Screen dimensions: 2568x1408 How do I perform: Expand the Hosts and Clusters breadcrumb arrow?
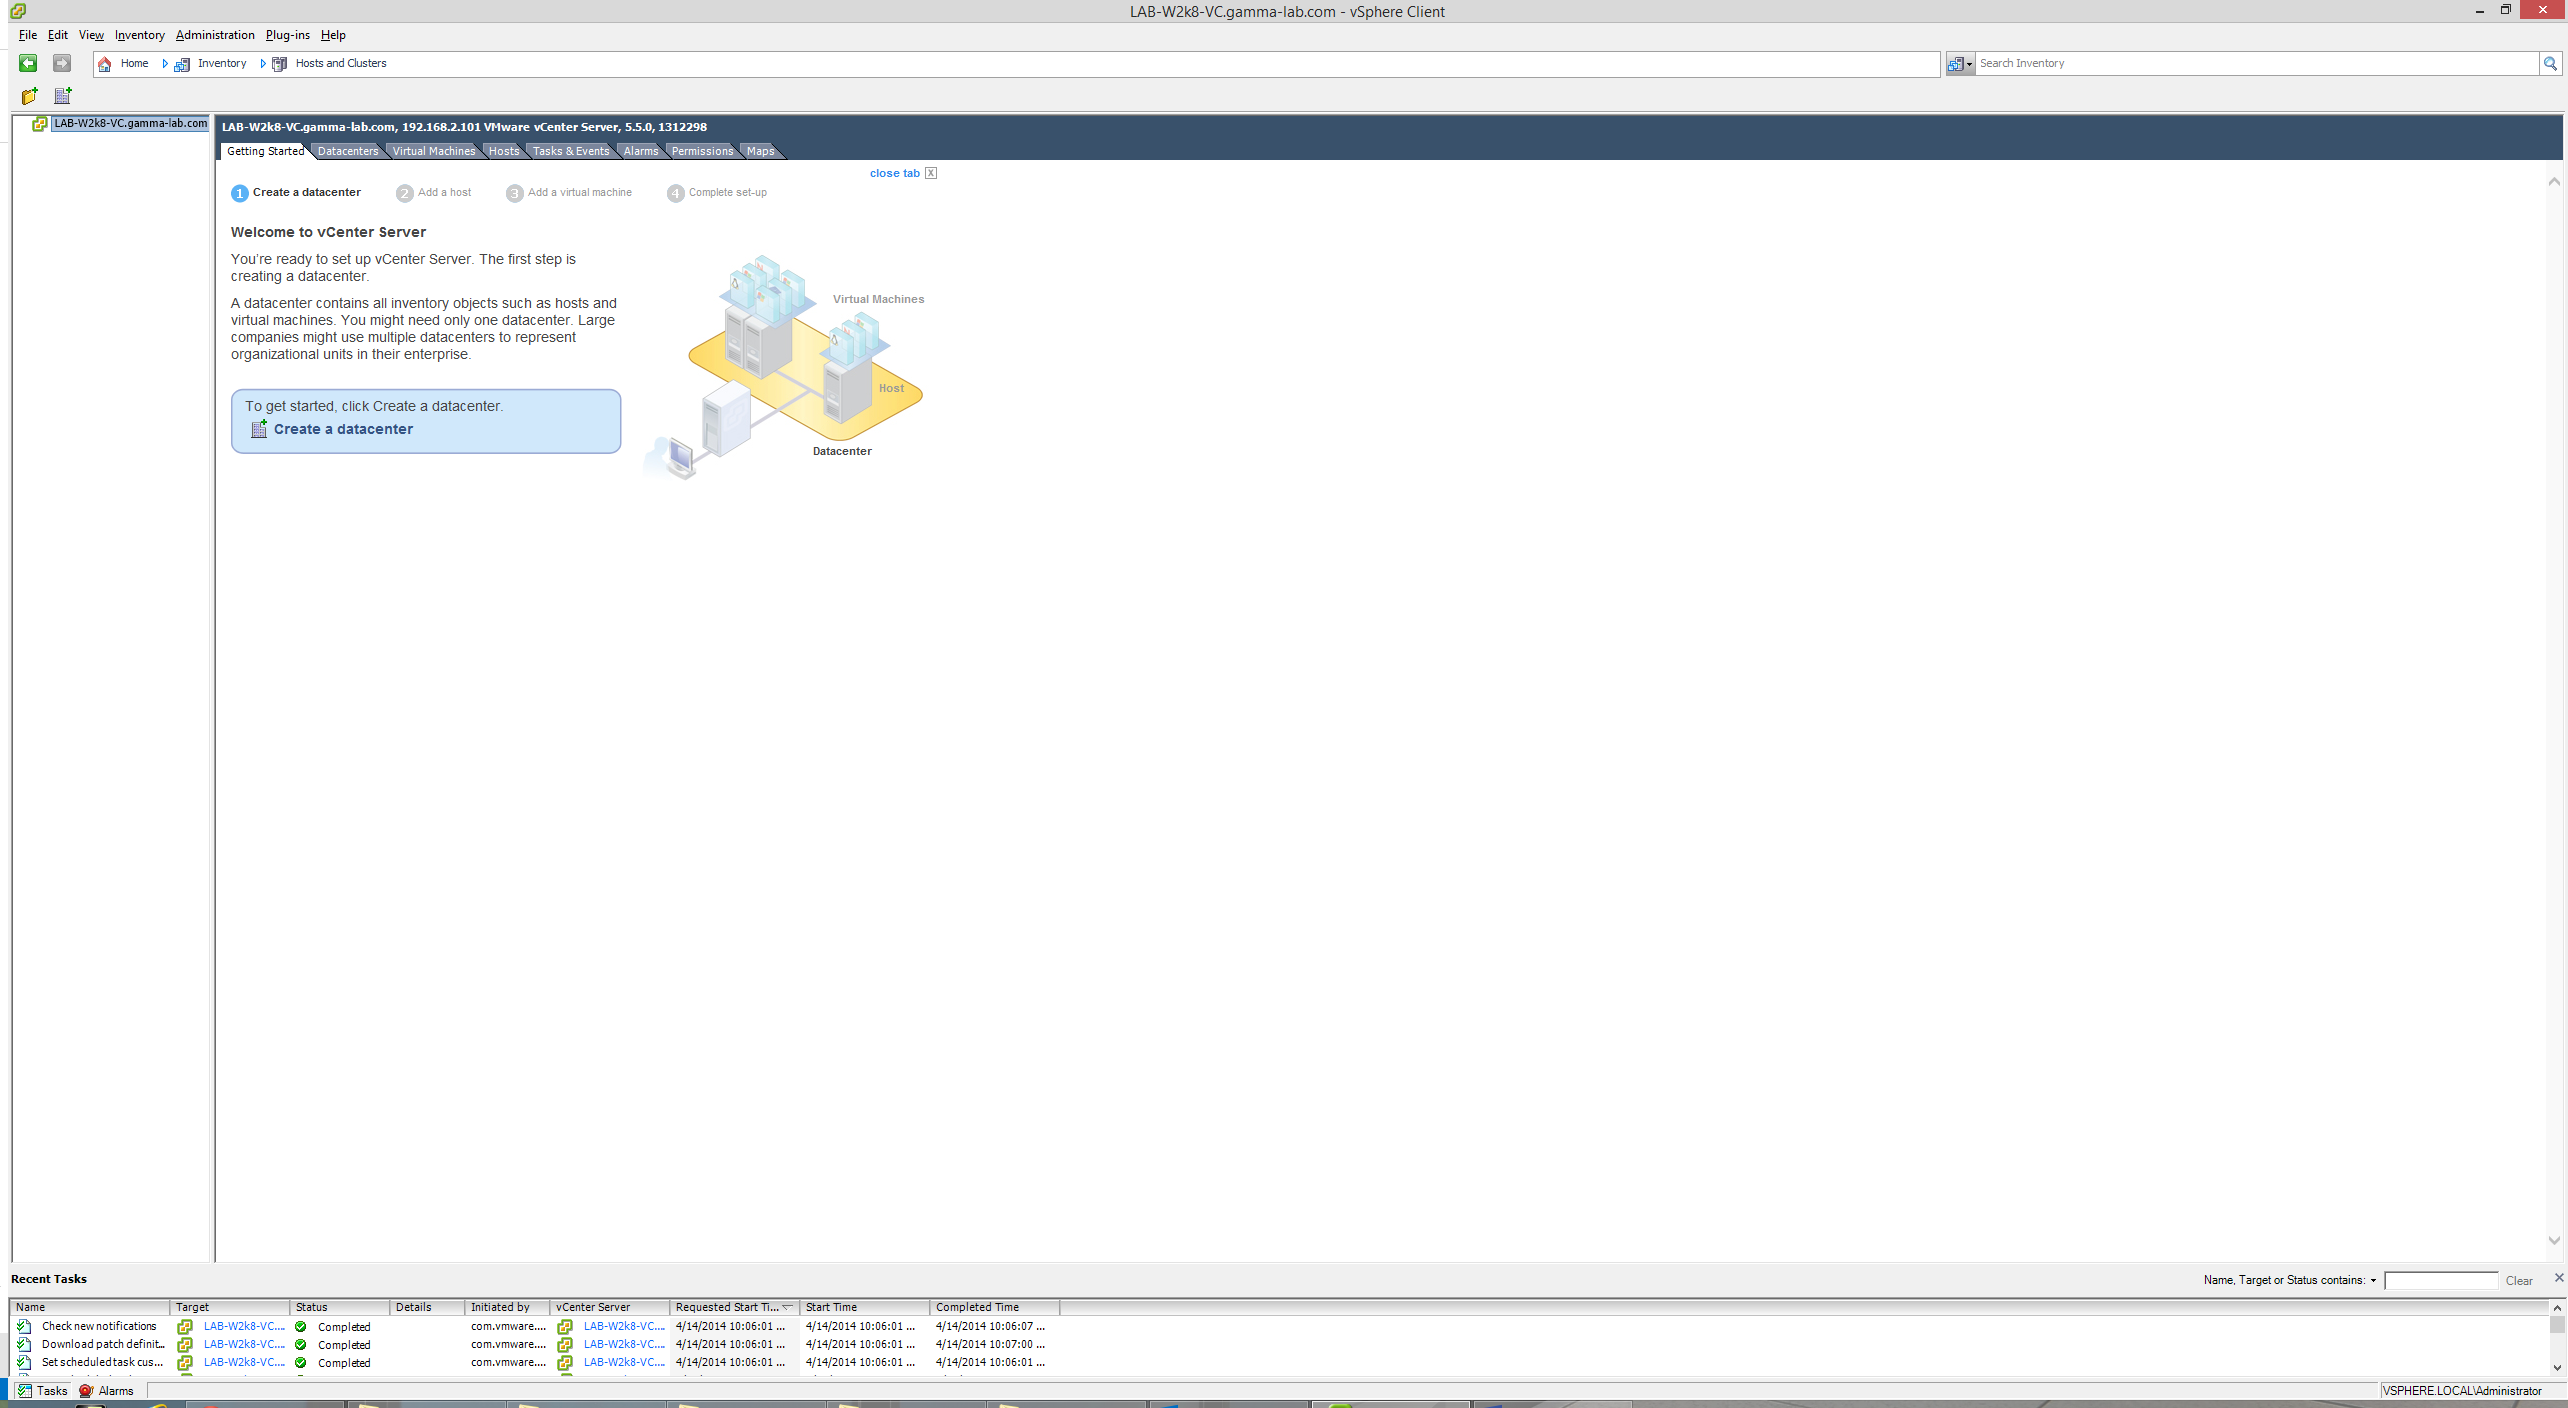[x=263, y=64]
